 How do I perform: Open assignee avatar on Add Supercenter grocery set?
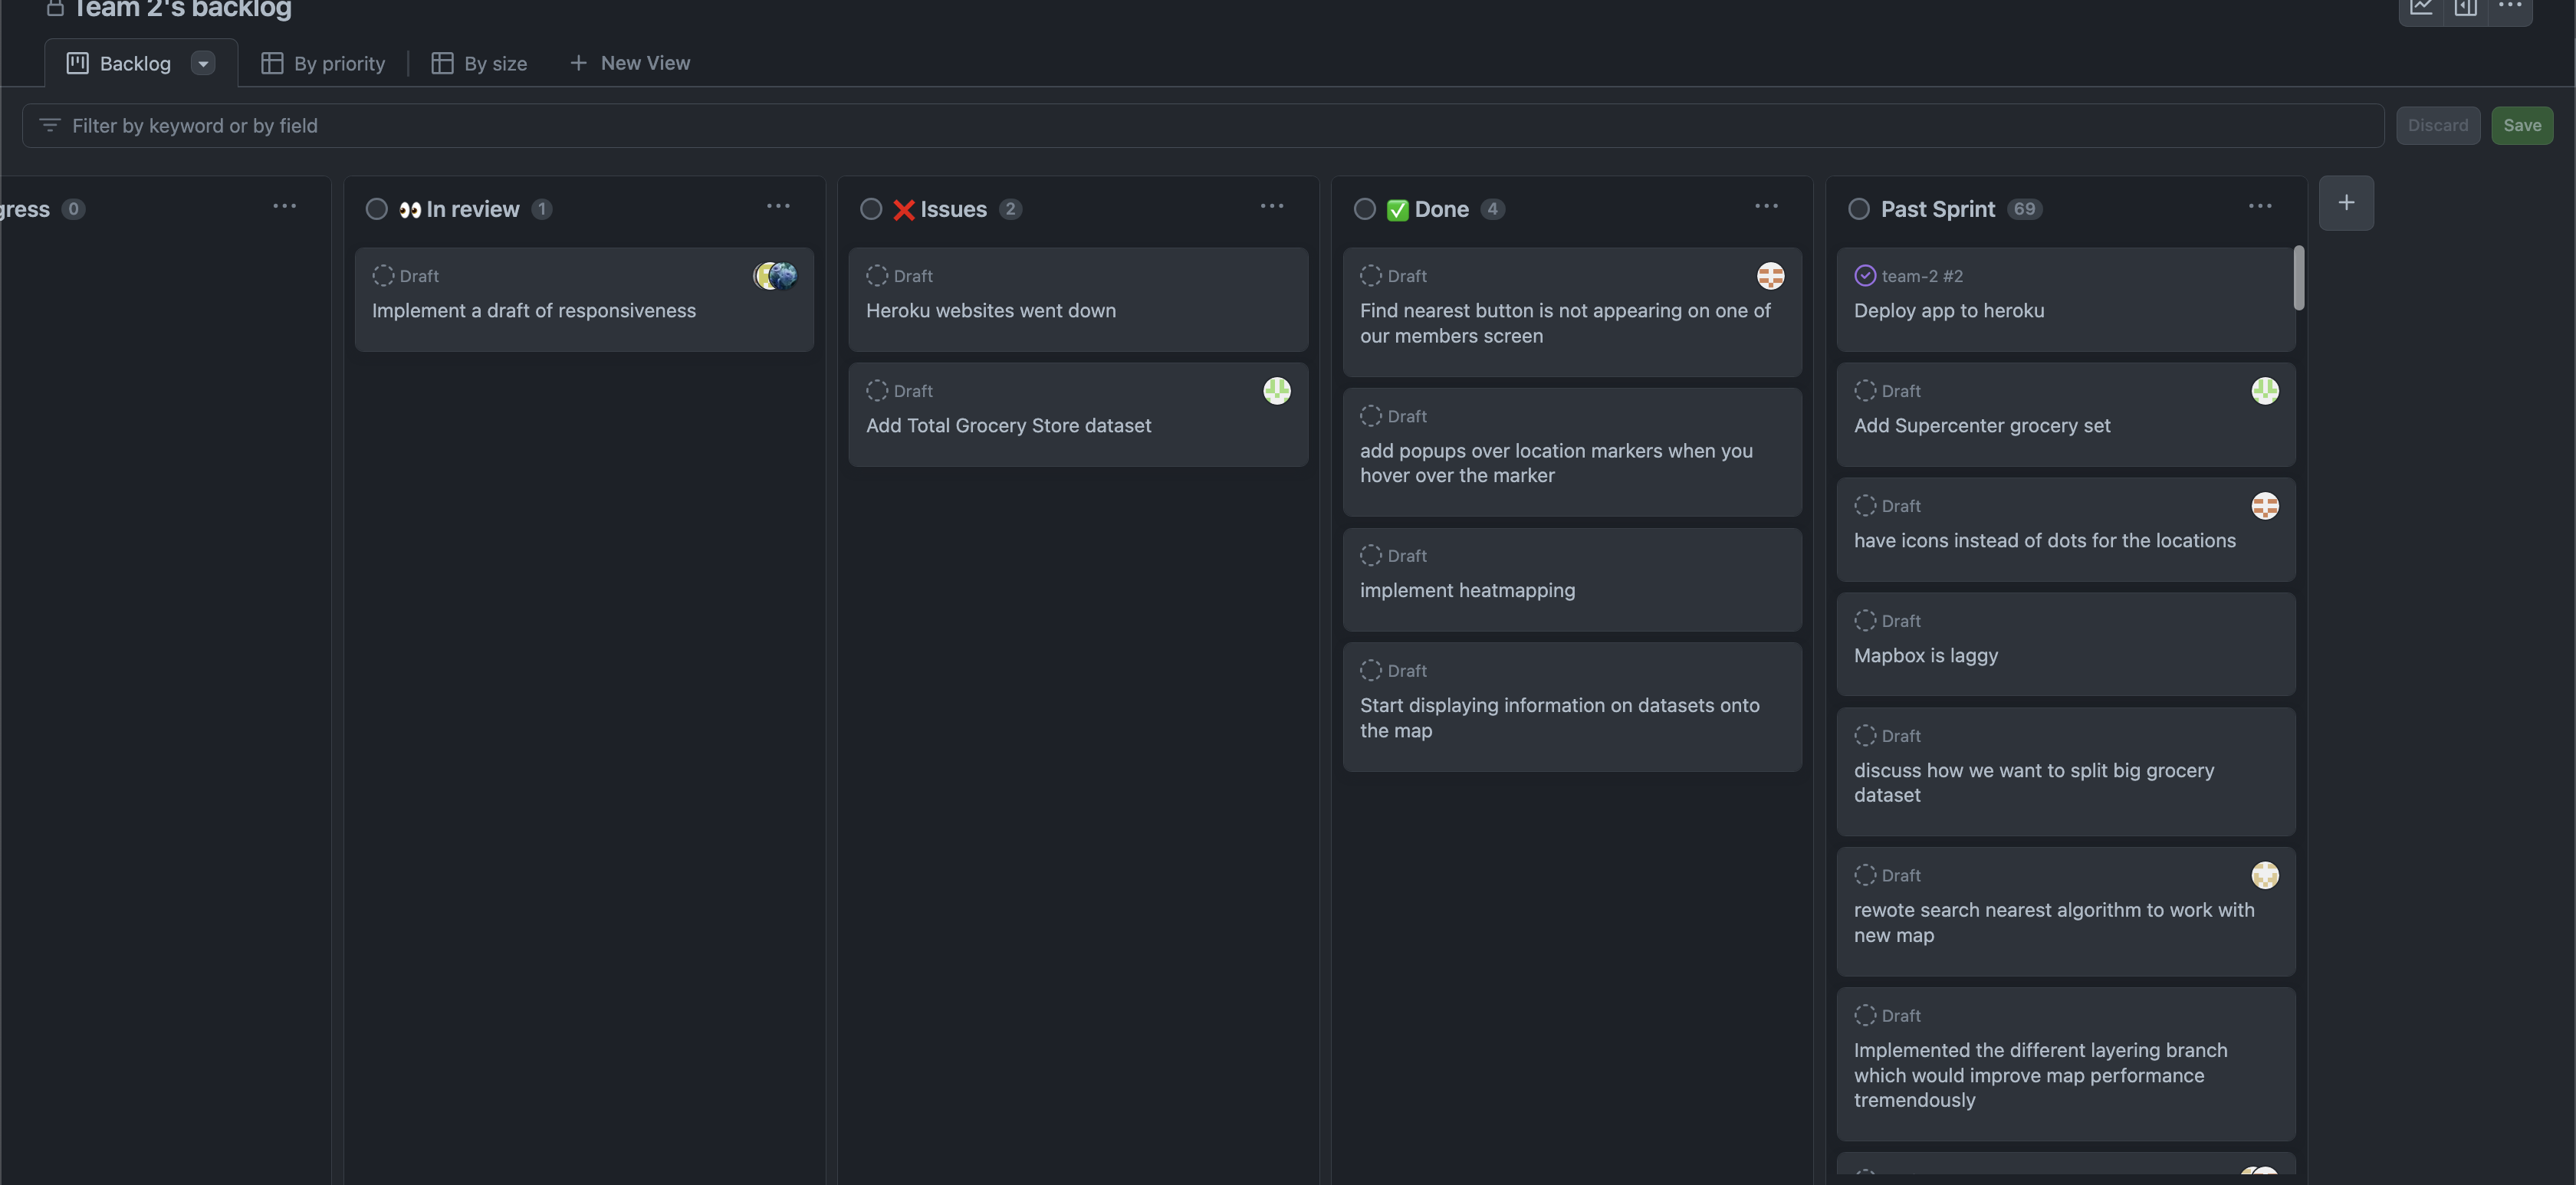click(2265, 390)
